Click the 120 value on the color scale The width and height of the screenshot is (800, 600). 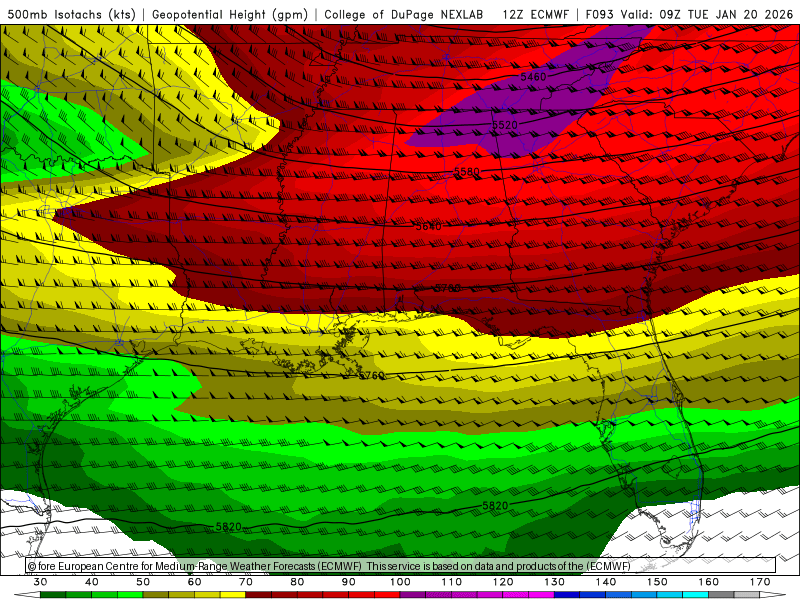[503, 582]
